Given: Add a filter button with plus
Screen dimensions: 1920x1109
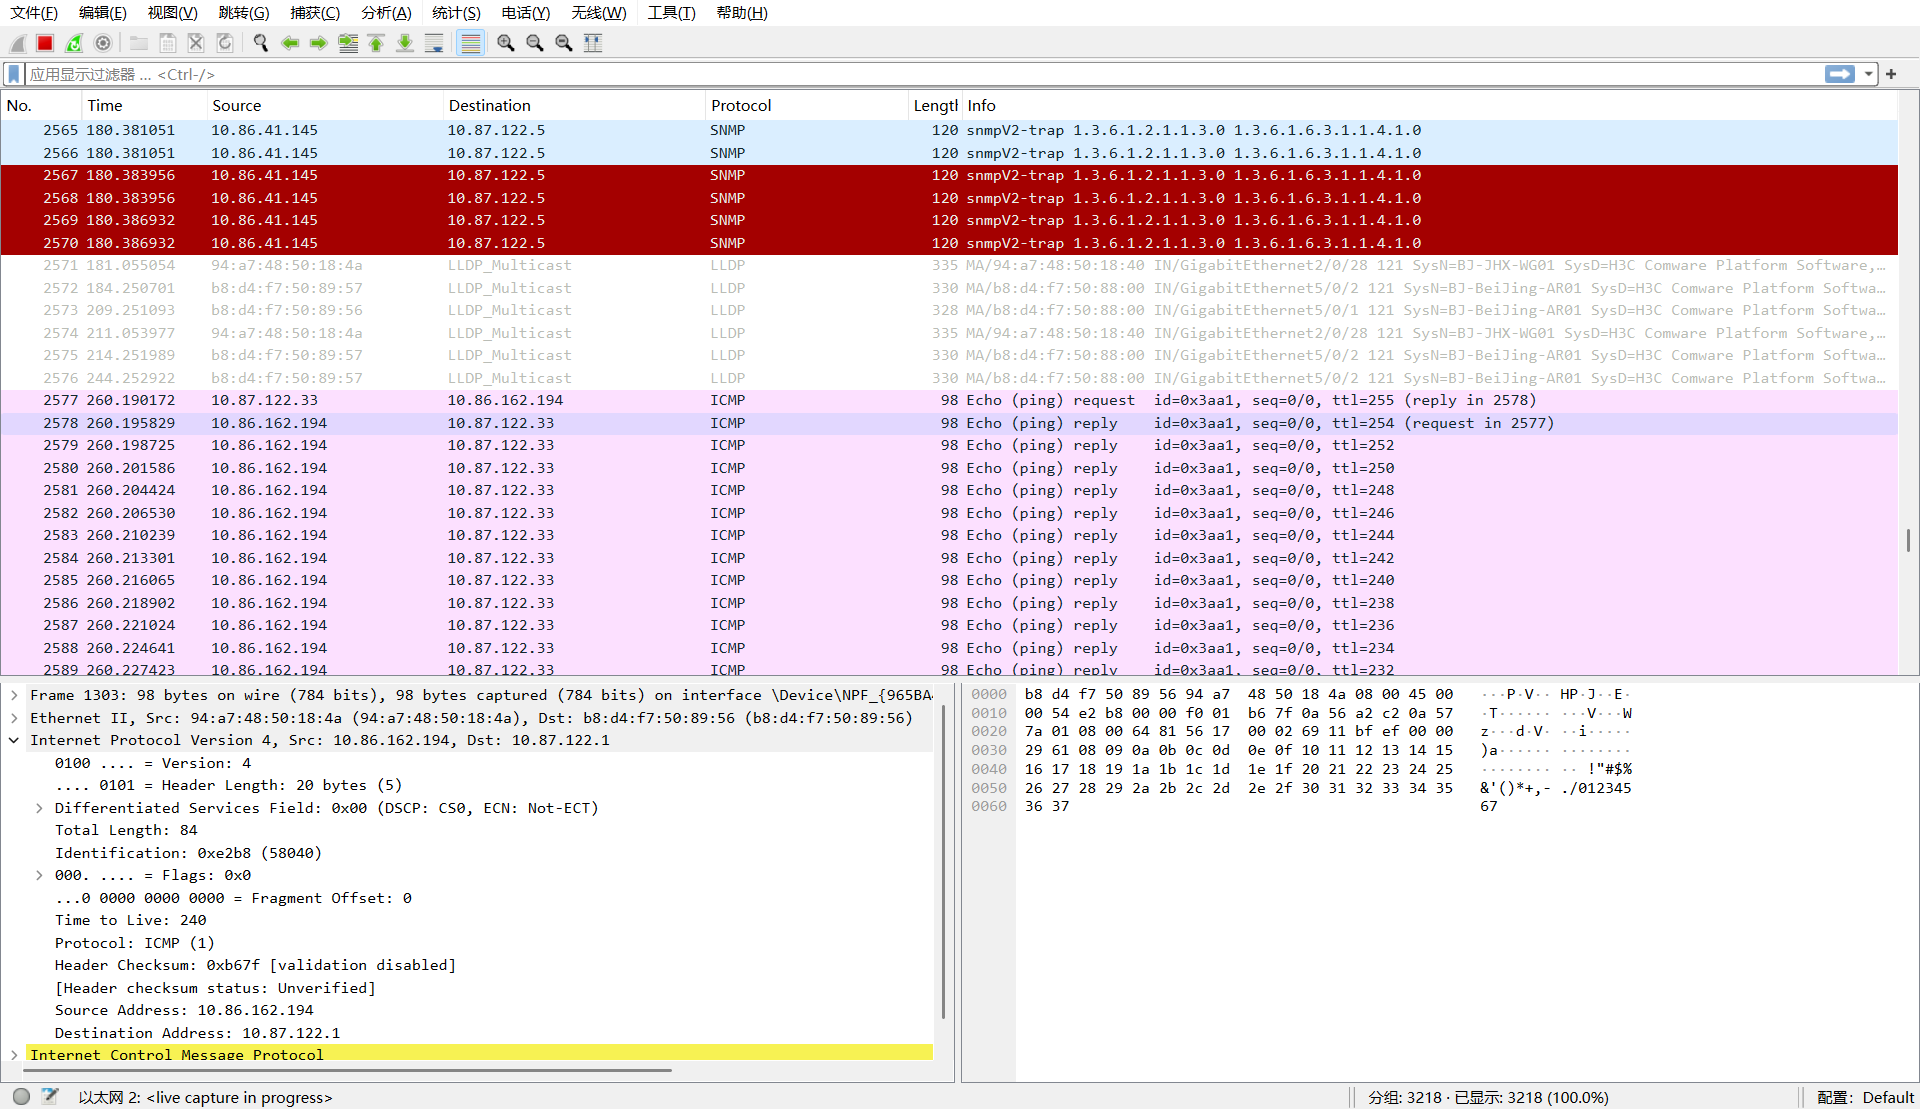Looking at the screenshot, I should [x=1891, y=74].
